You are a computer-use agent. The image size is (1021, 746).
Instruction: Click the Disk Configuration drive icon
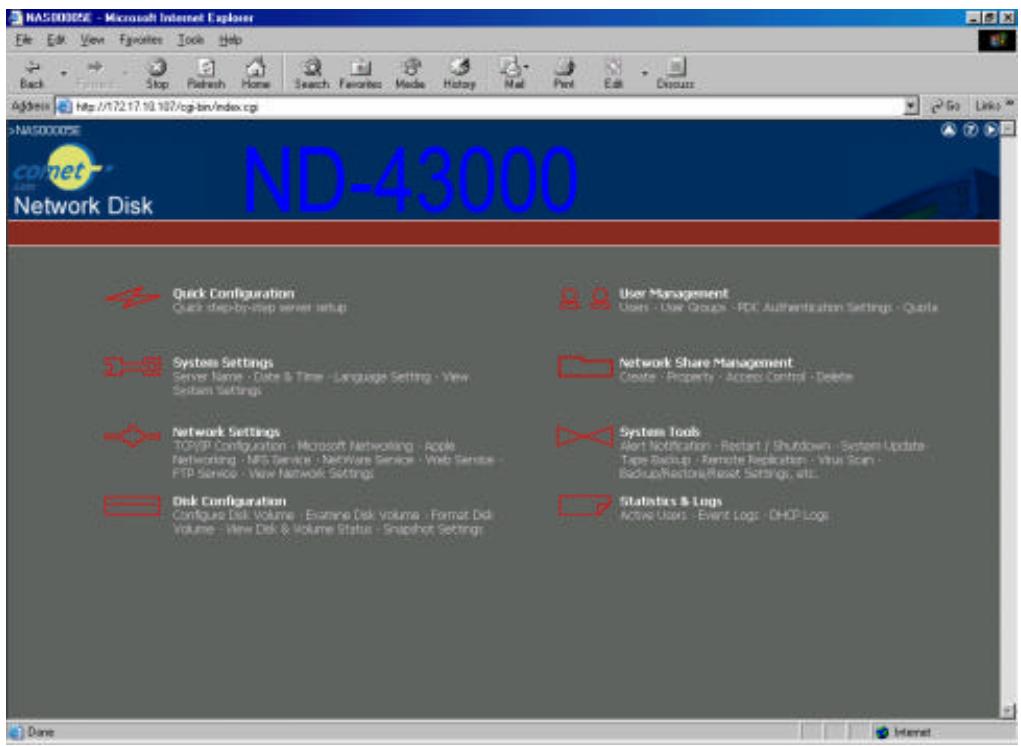tap(132, 506)
